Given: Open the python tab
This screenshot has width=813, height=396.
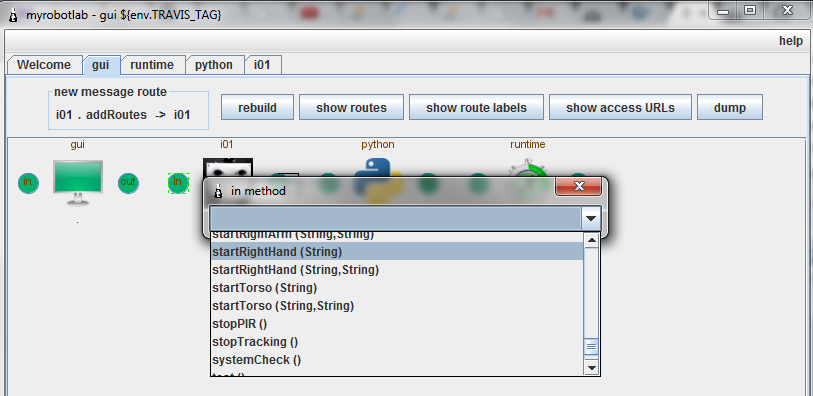Looking at the screenshot, I should click(214, 65).
